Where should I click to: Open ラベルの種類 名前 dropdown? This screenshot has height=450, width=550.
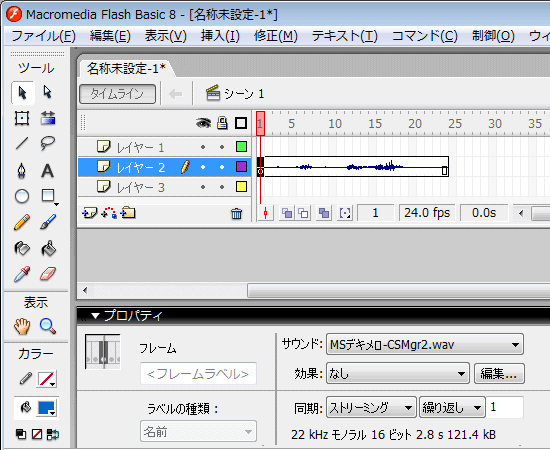click(x=198, y=431)
